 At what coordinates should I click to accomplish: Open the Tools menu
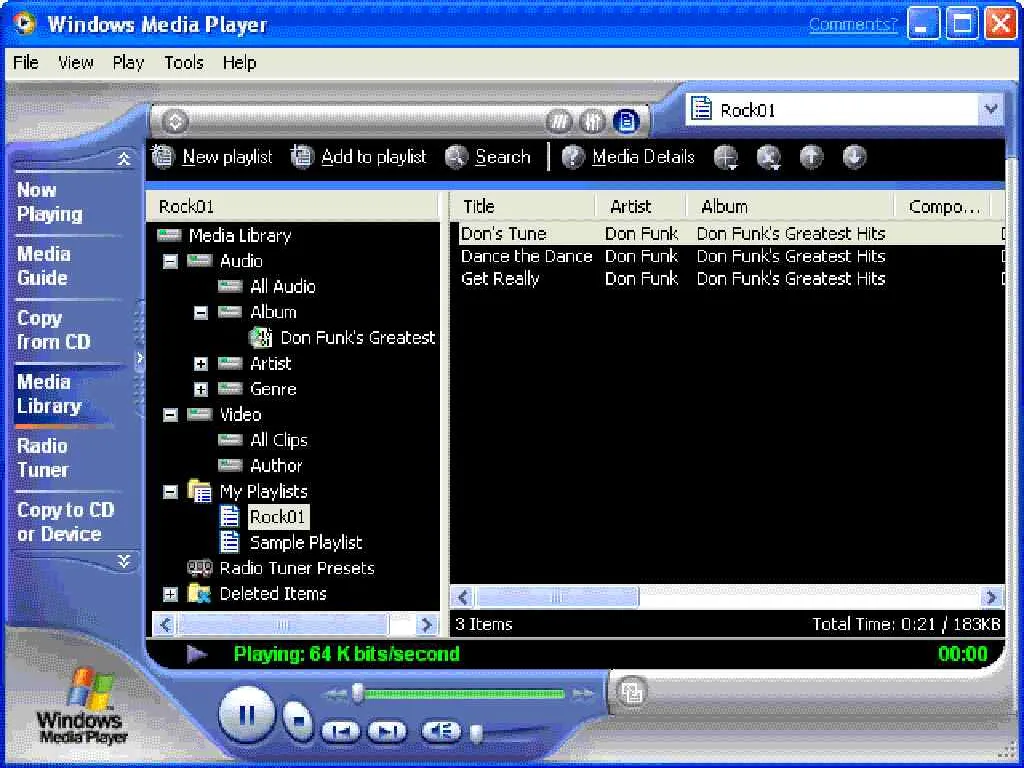[184, 63]
